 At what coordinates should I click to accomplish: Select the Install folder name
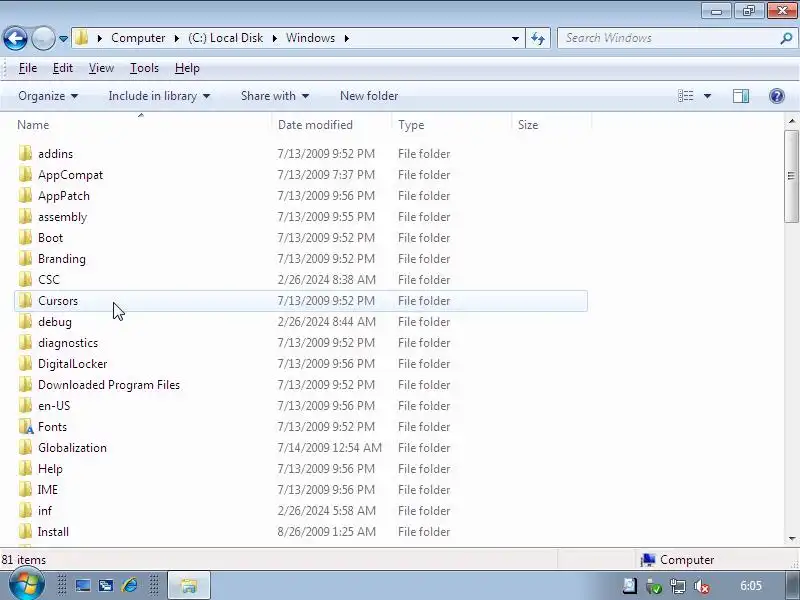click(53, 532)
